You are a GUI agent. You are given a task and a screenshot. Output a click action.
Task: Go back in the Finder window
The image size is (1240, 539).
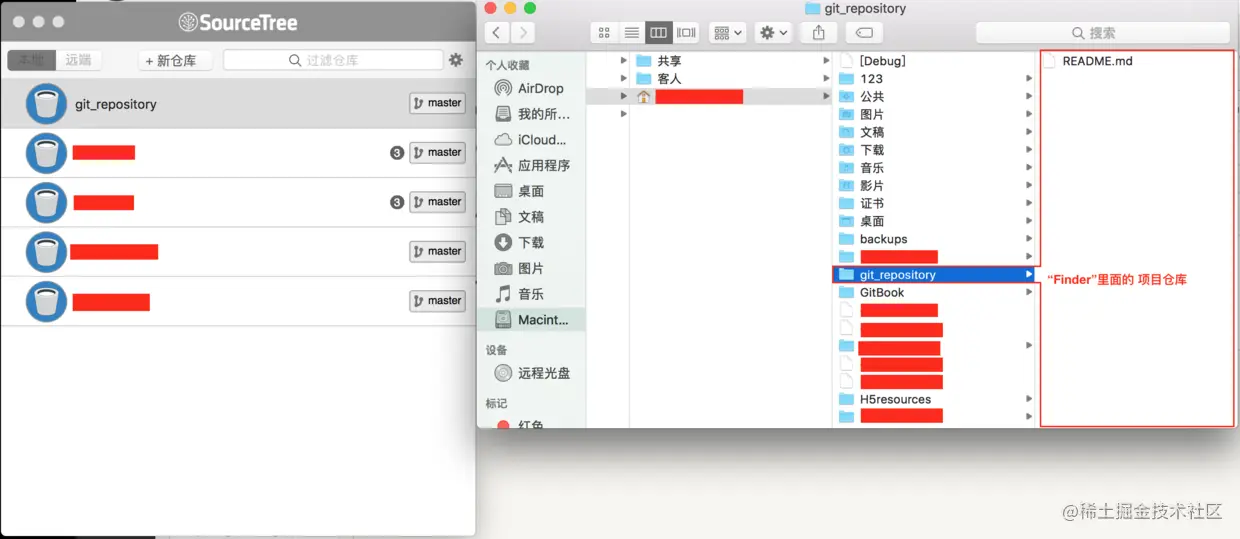tap(497, 33)
